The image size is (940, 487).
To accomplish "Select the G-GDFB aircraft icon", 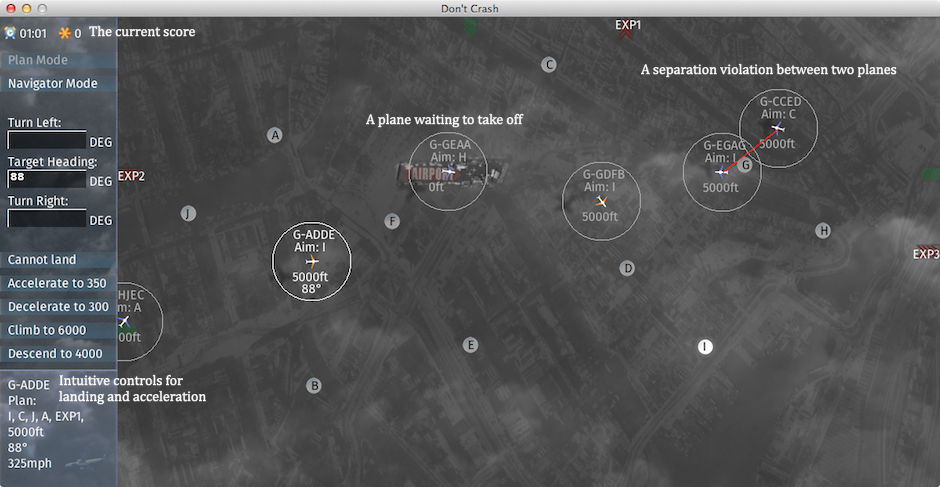I will pos(601,201).
